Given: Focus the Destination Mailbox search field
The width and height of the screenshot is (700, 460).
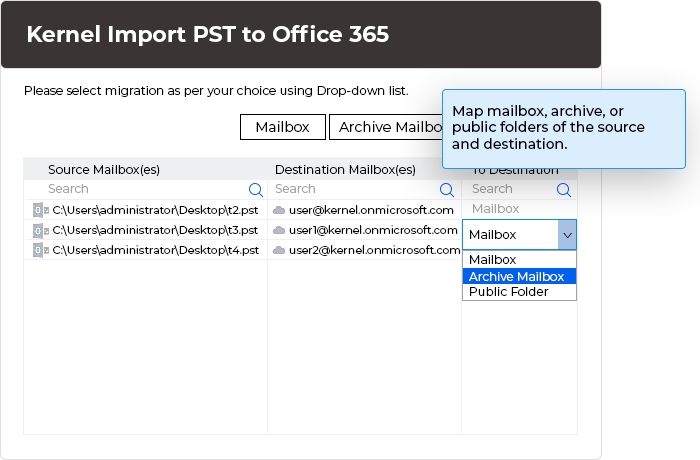Looking at the screenshot, I should tap(364, 189).
